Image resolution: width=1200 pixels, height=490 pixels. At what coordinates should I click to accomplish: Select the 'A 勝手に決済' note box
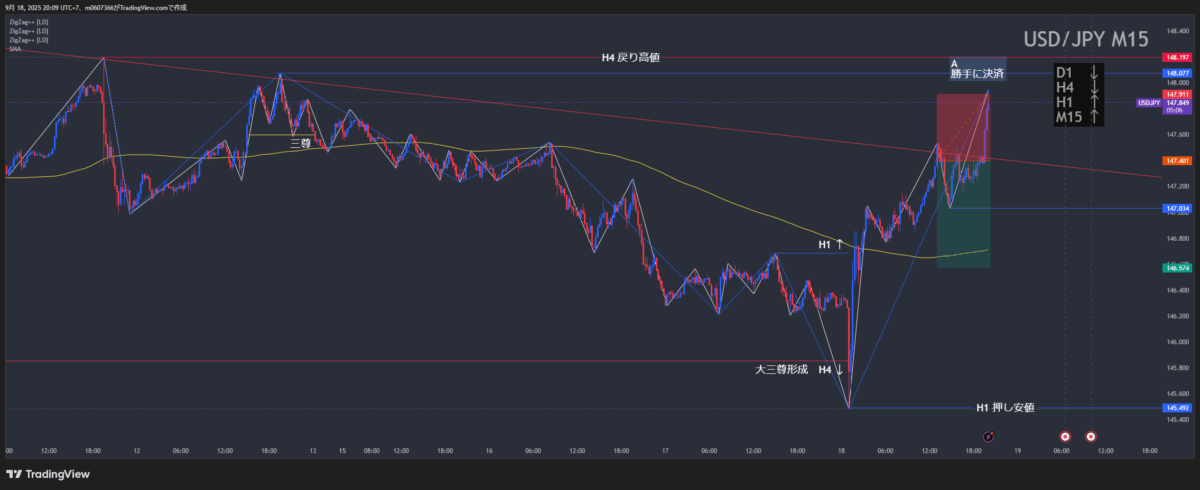pos(977,68)
